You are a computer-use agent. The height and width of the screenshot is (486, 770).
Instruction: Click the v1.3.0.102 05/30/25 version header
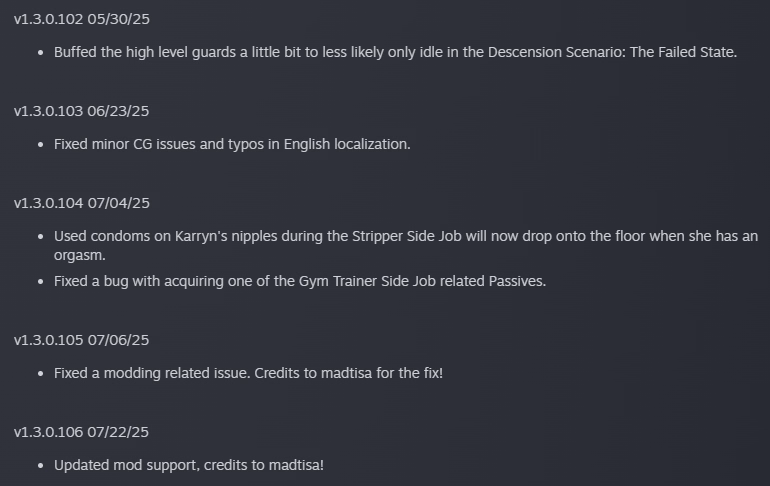(x=82, y=19)
